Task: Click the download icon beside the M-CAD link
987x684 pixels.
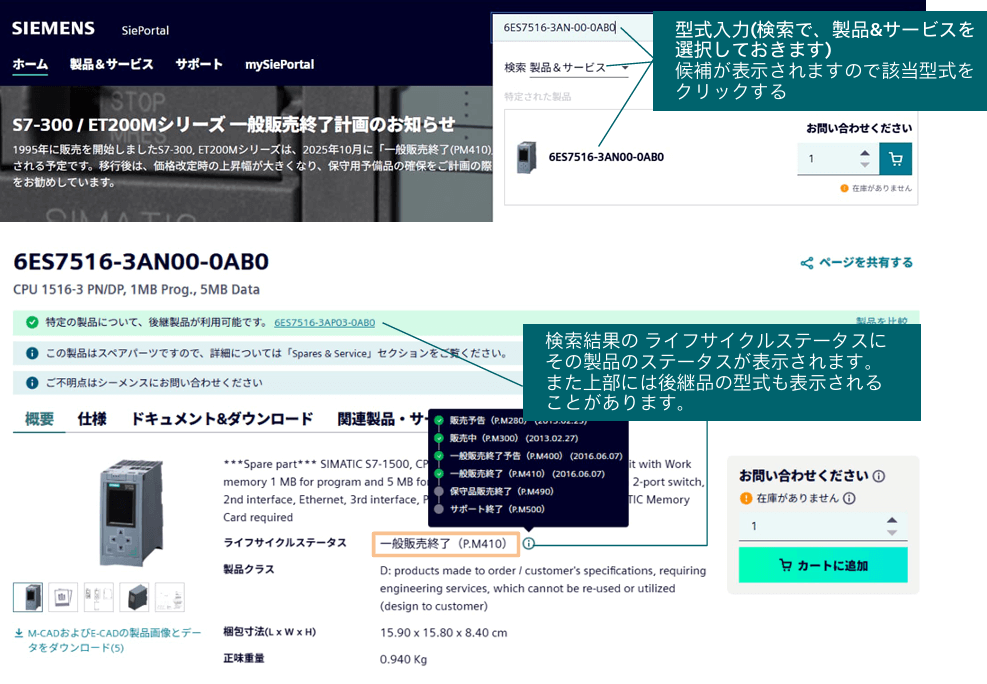Action: [19, 633]
